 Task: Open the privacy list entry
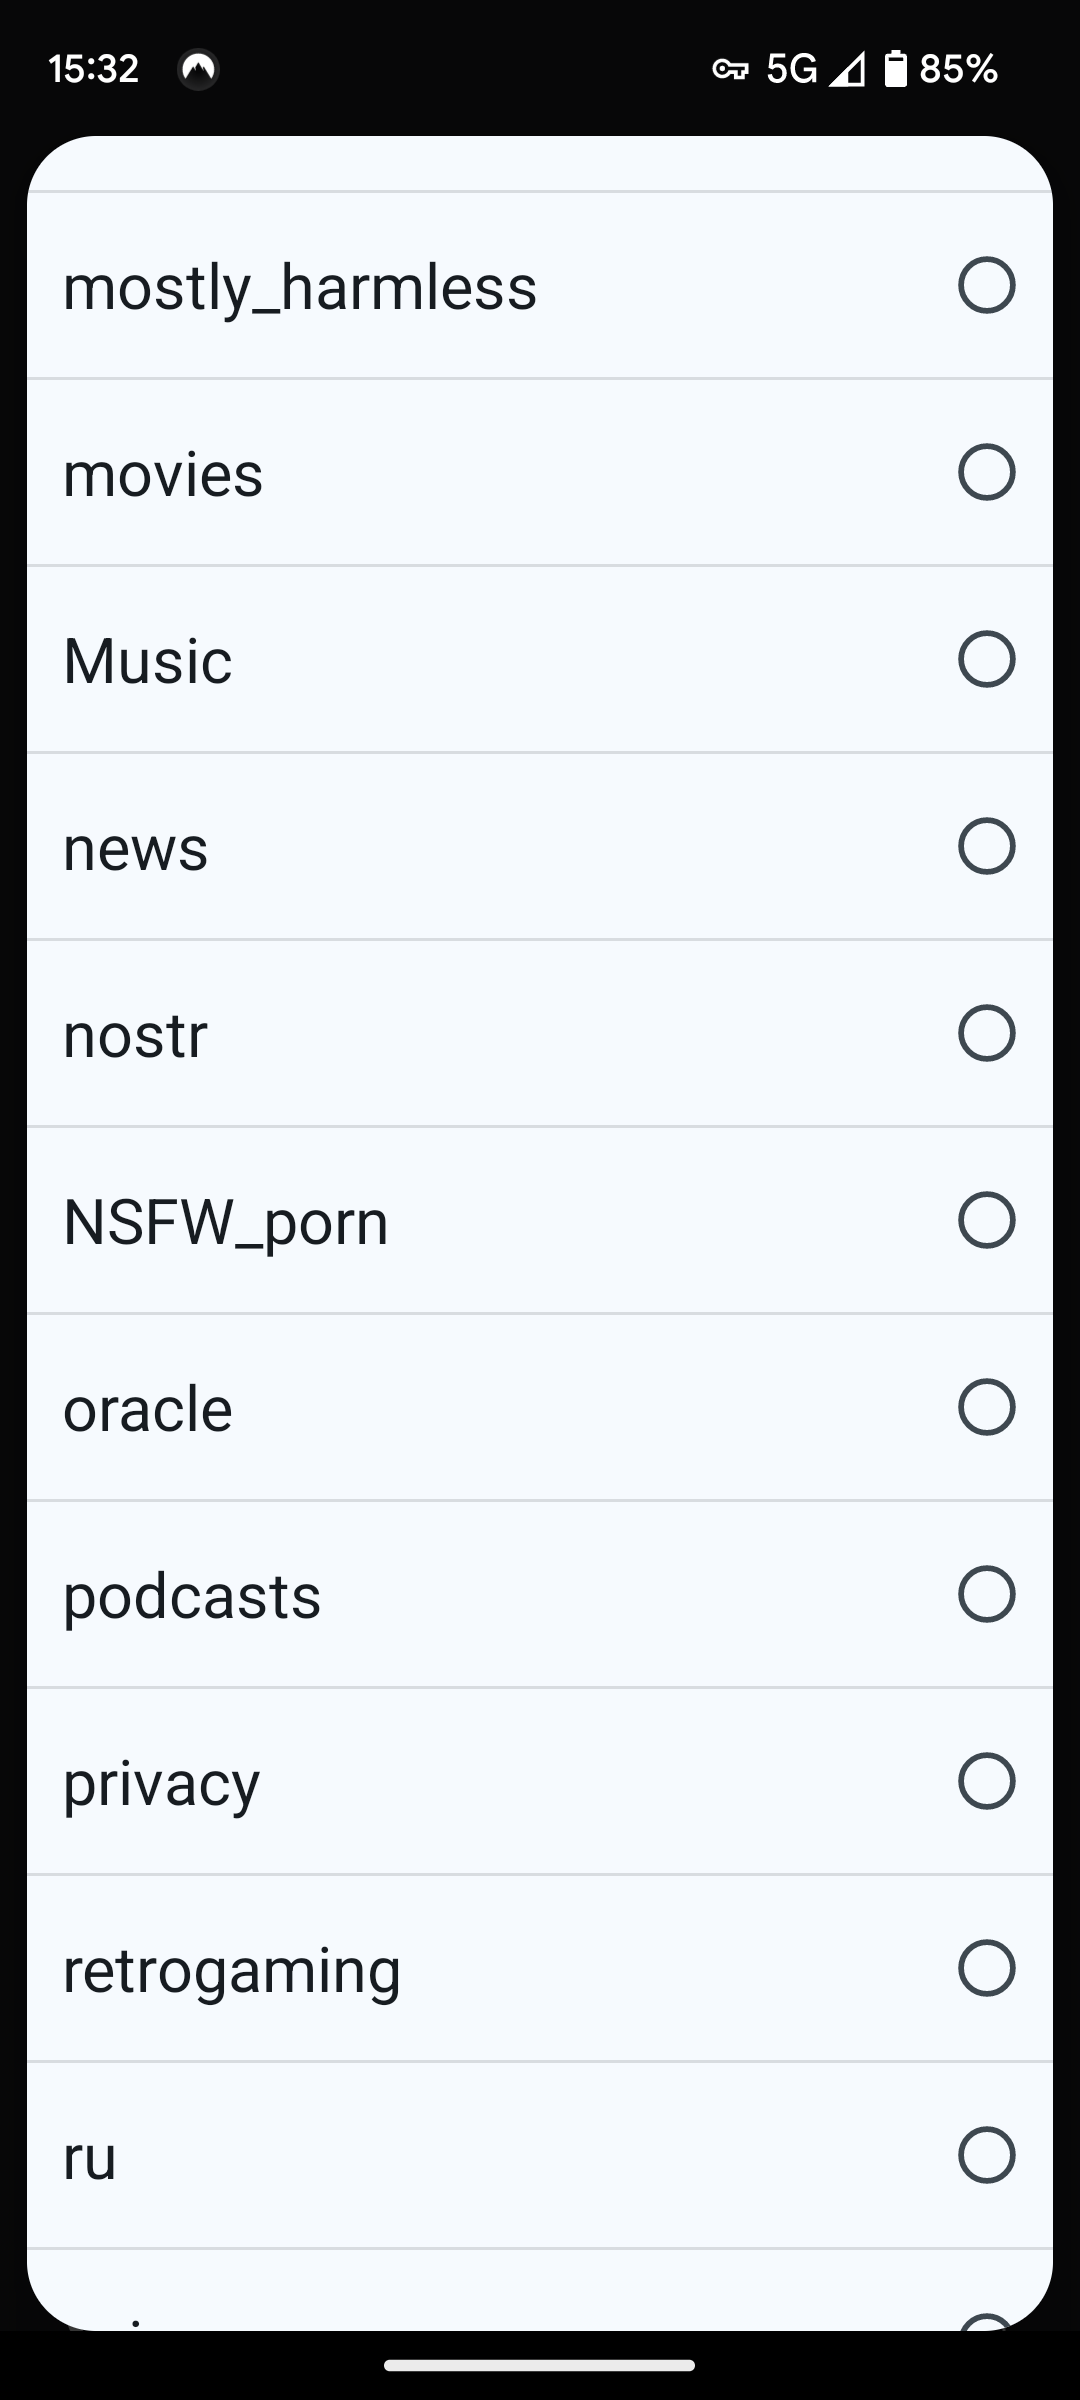tap(162, 1783)
